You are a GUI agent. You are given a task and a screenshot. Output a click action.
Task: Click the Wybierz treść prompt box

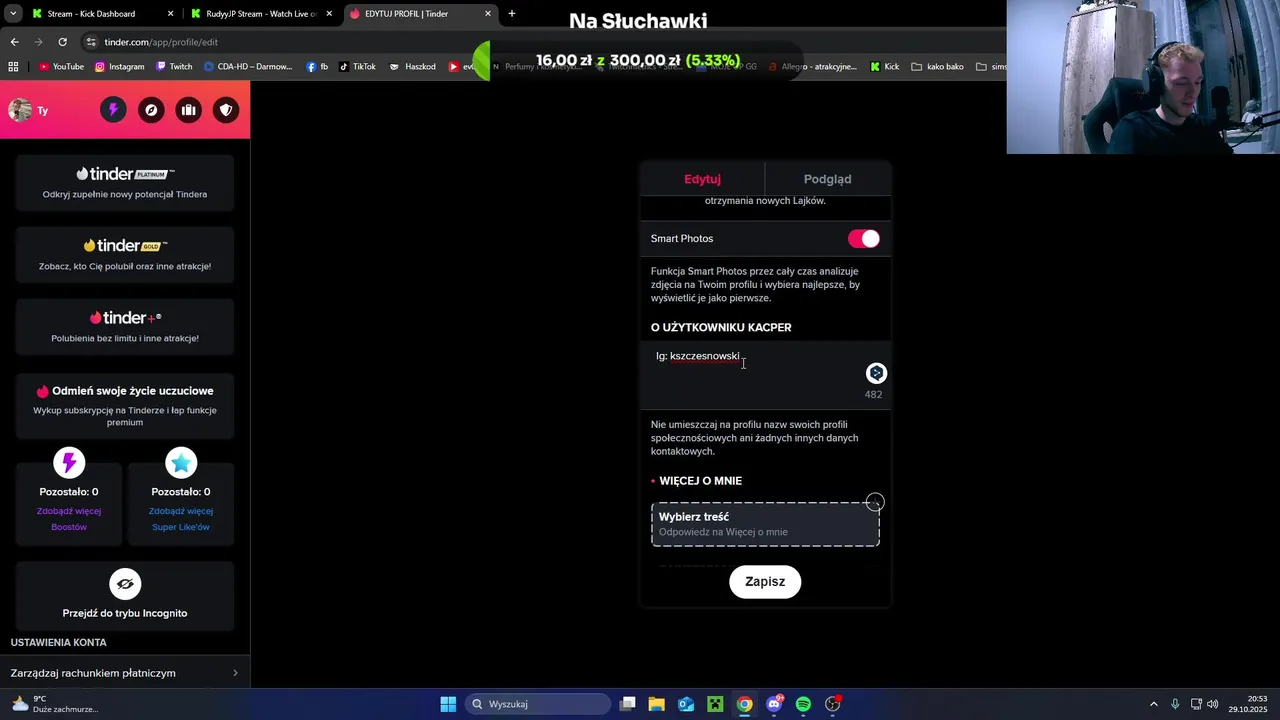(x=765, y=524)
